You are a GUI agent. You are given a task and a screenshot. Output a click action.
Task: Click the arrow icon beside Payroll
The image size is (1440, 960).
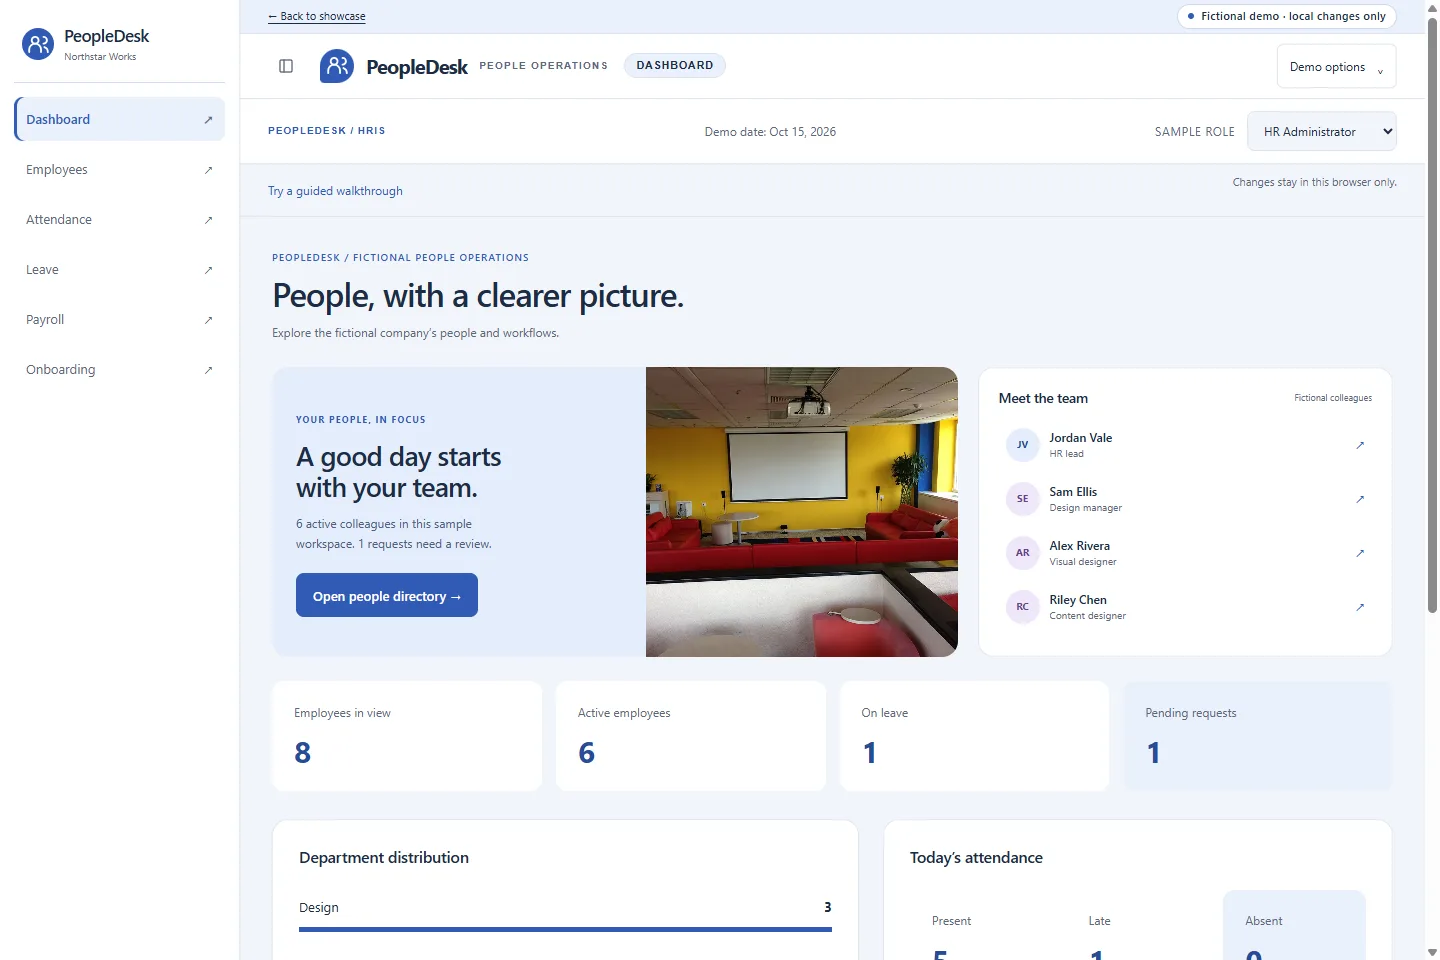208,320
